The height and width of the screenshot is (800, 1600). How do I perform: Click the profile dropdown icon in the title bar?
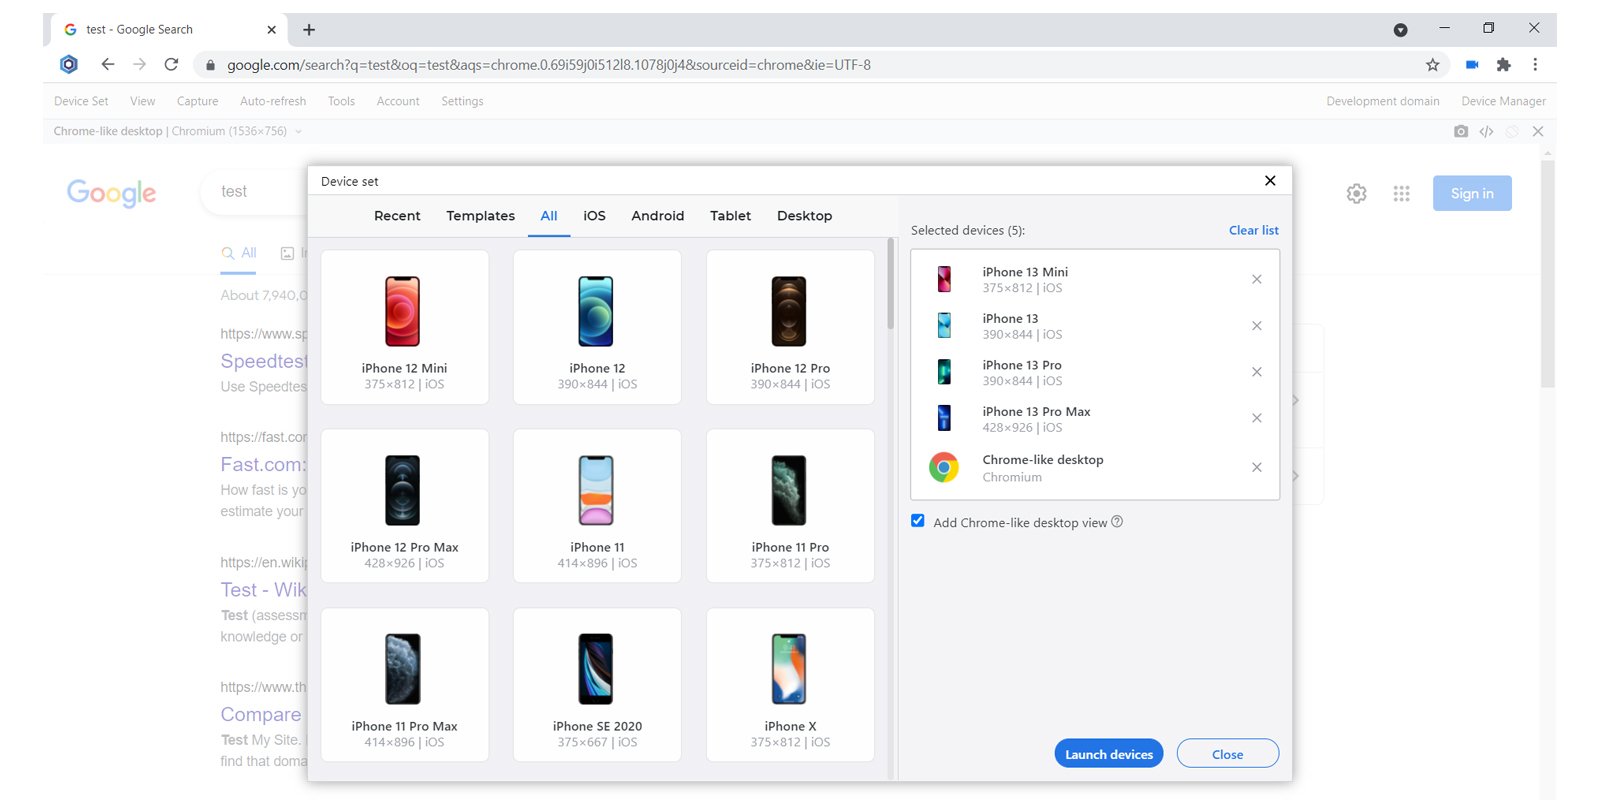point(1400,30)
